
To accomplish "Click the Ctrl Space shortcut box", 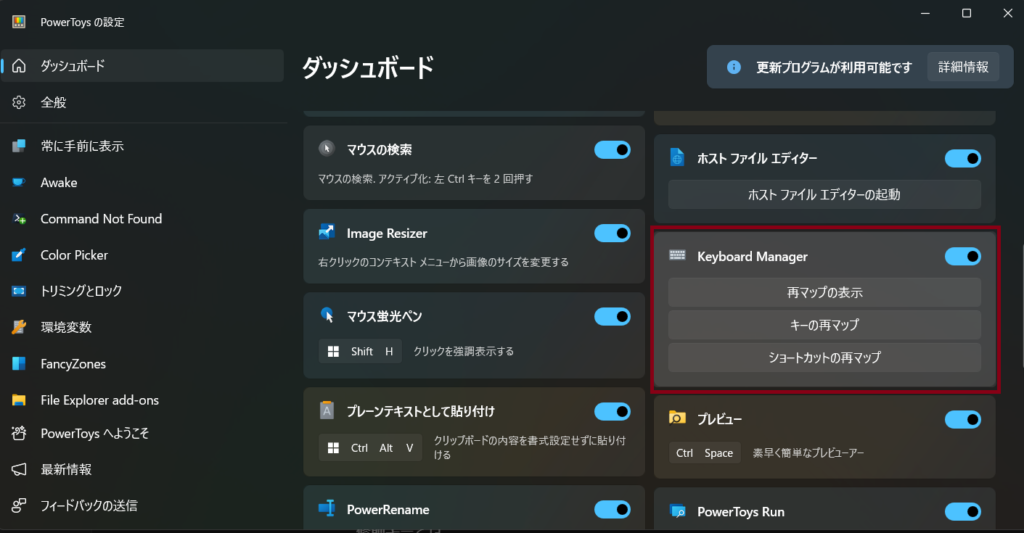I will click(704, 453).
